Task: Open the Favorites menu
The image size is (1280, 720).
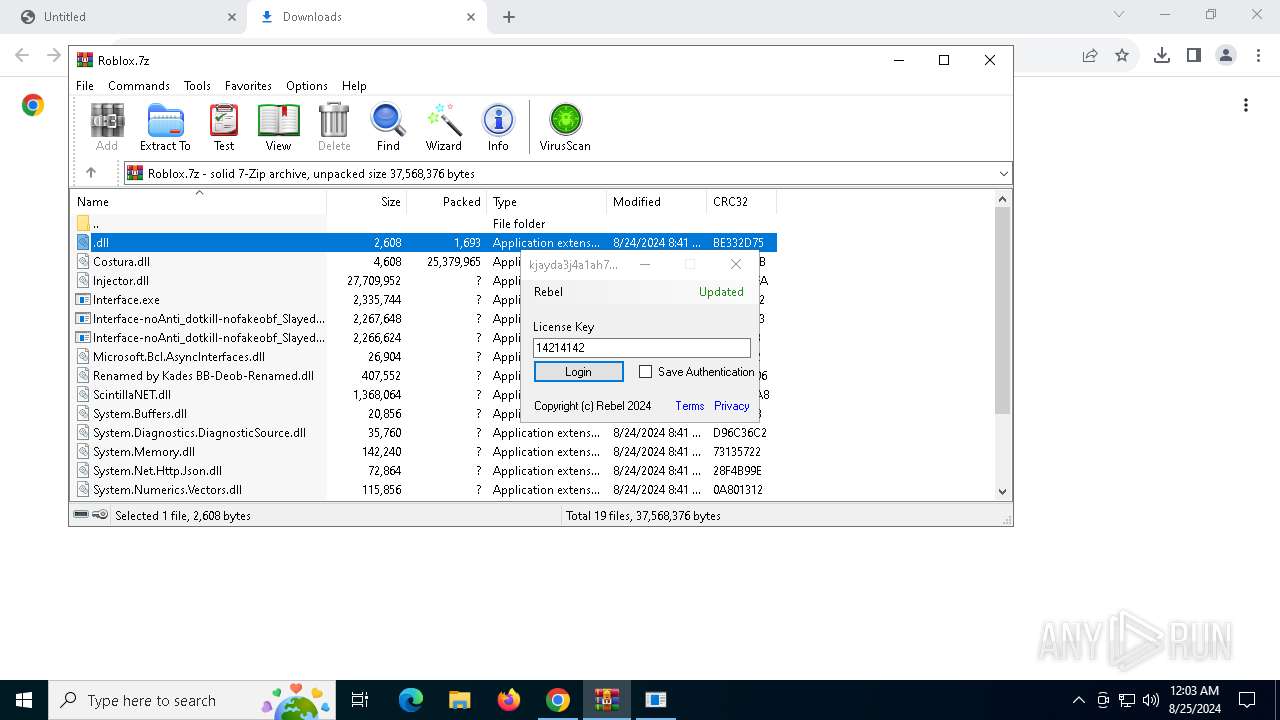Action: click(248, 86)
